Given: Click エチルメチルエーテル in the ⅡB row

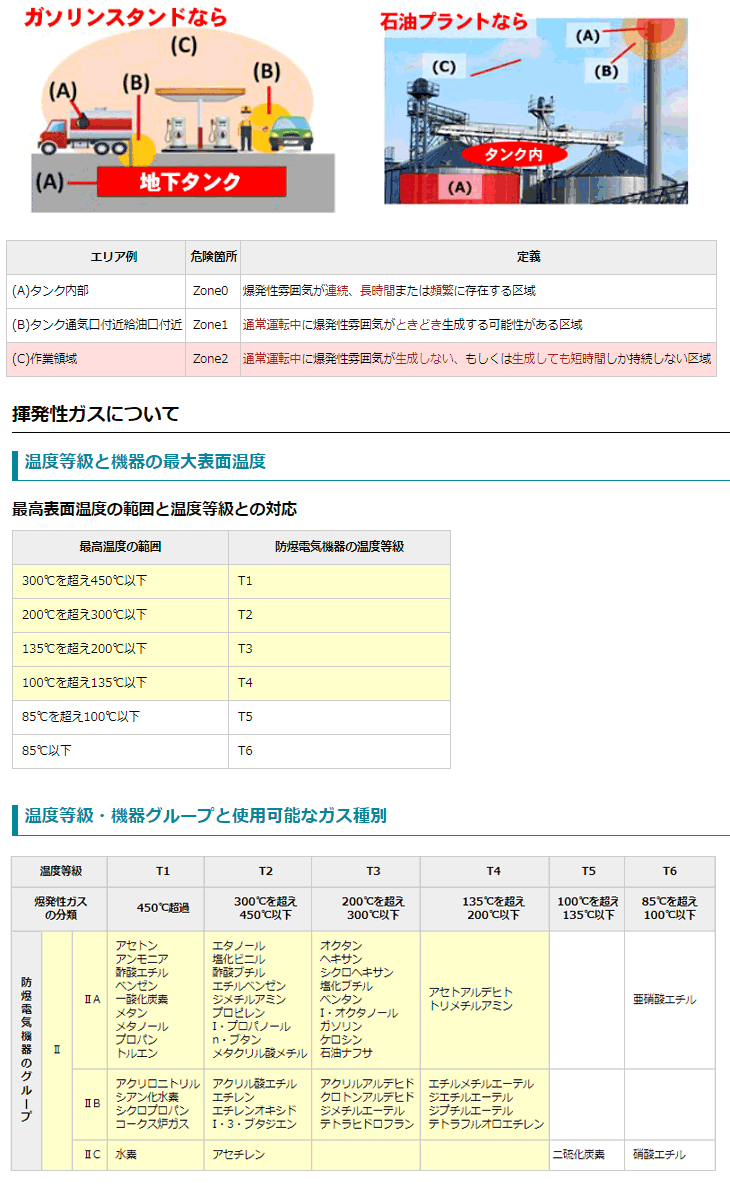Looking at the screenshot, I should [480, 1083].
